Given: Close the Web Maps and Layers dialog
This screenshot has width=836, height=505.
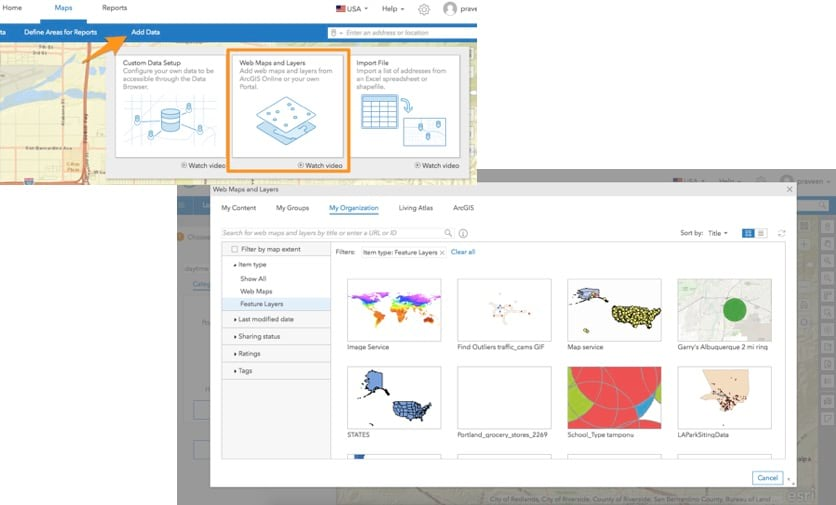Looking at the screenshot, I should tap(790, 189).
